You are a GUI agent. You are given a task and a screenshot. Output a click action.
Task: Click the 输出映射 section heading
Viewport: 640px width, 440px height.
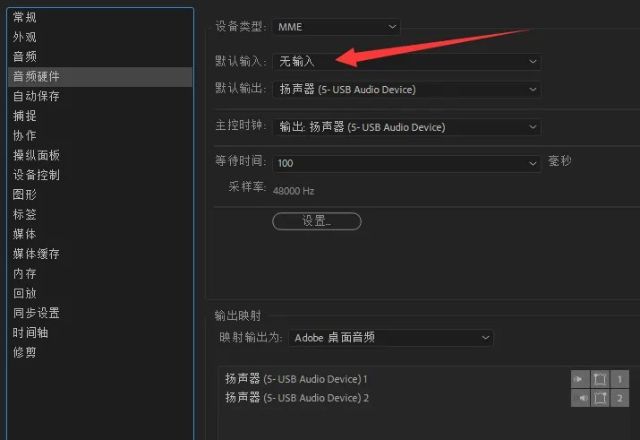pos(238,316)
